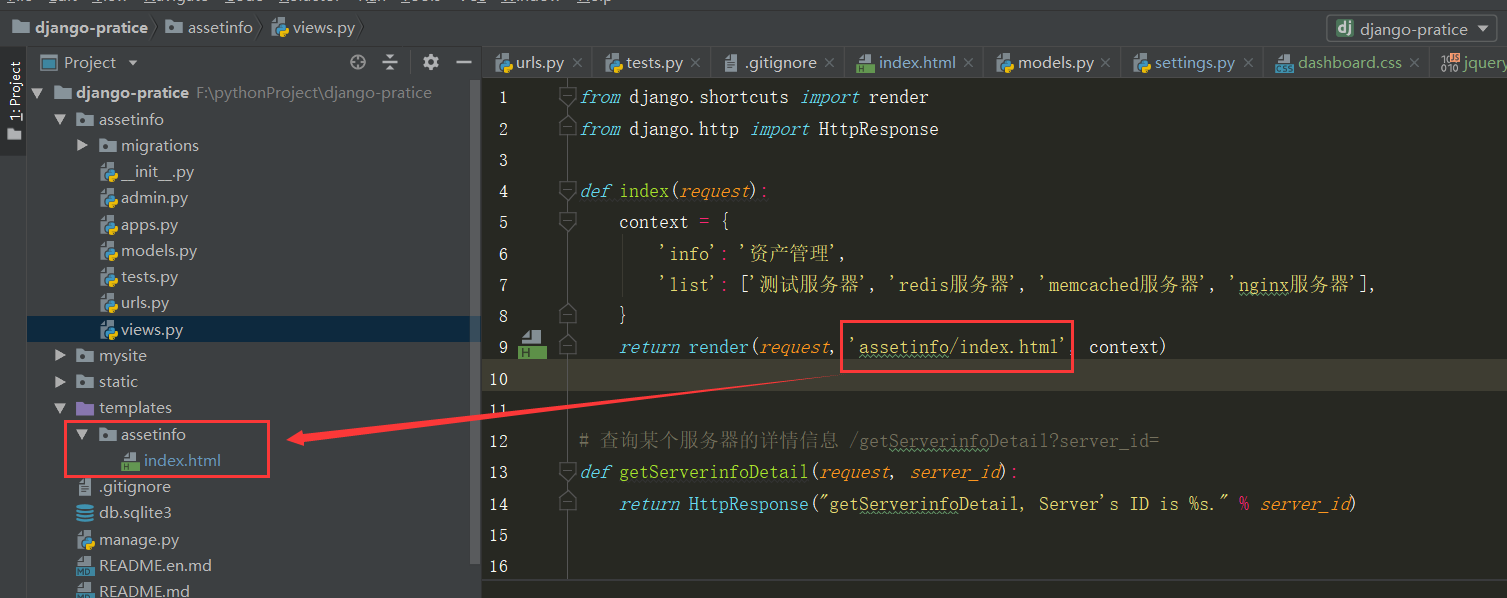The width and height of the screenshot is (1507, 598).
Task: Switch to the urls.py editor tab
Action: (539, 63)
